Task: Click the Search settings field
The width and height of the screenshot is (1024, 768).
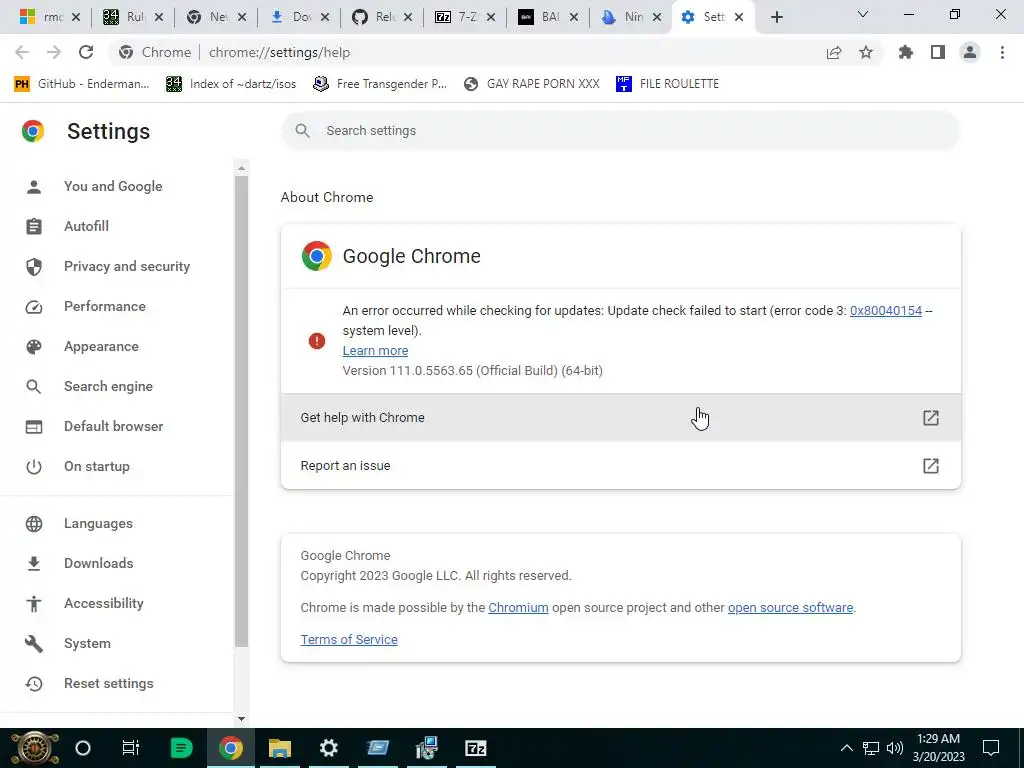Action: 620,131
